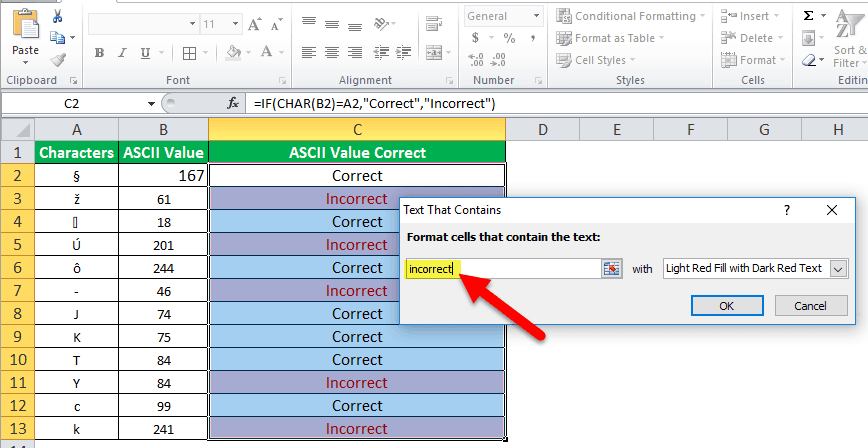868x448 pixels.
Task: Open the General number format dropdown
Action: click(537, 16)
